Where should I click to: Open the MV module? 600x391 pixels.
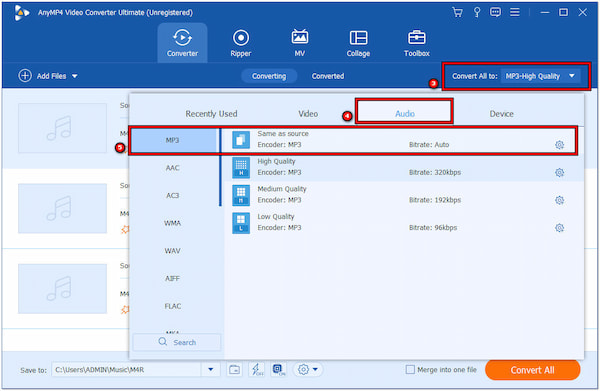(300, 43)
